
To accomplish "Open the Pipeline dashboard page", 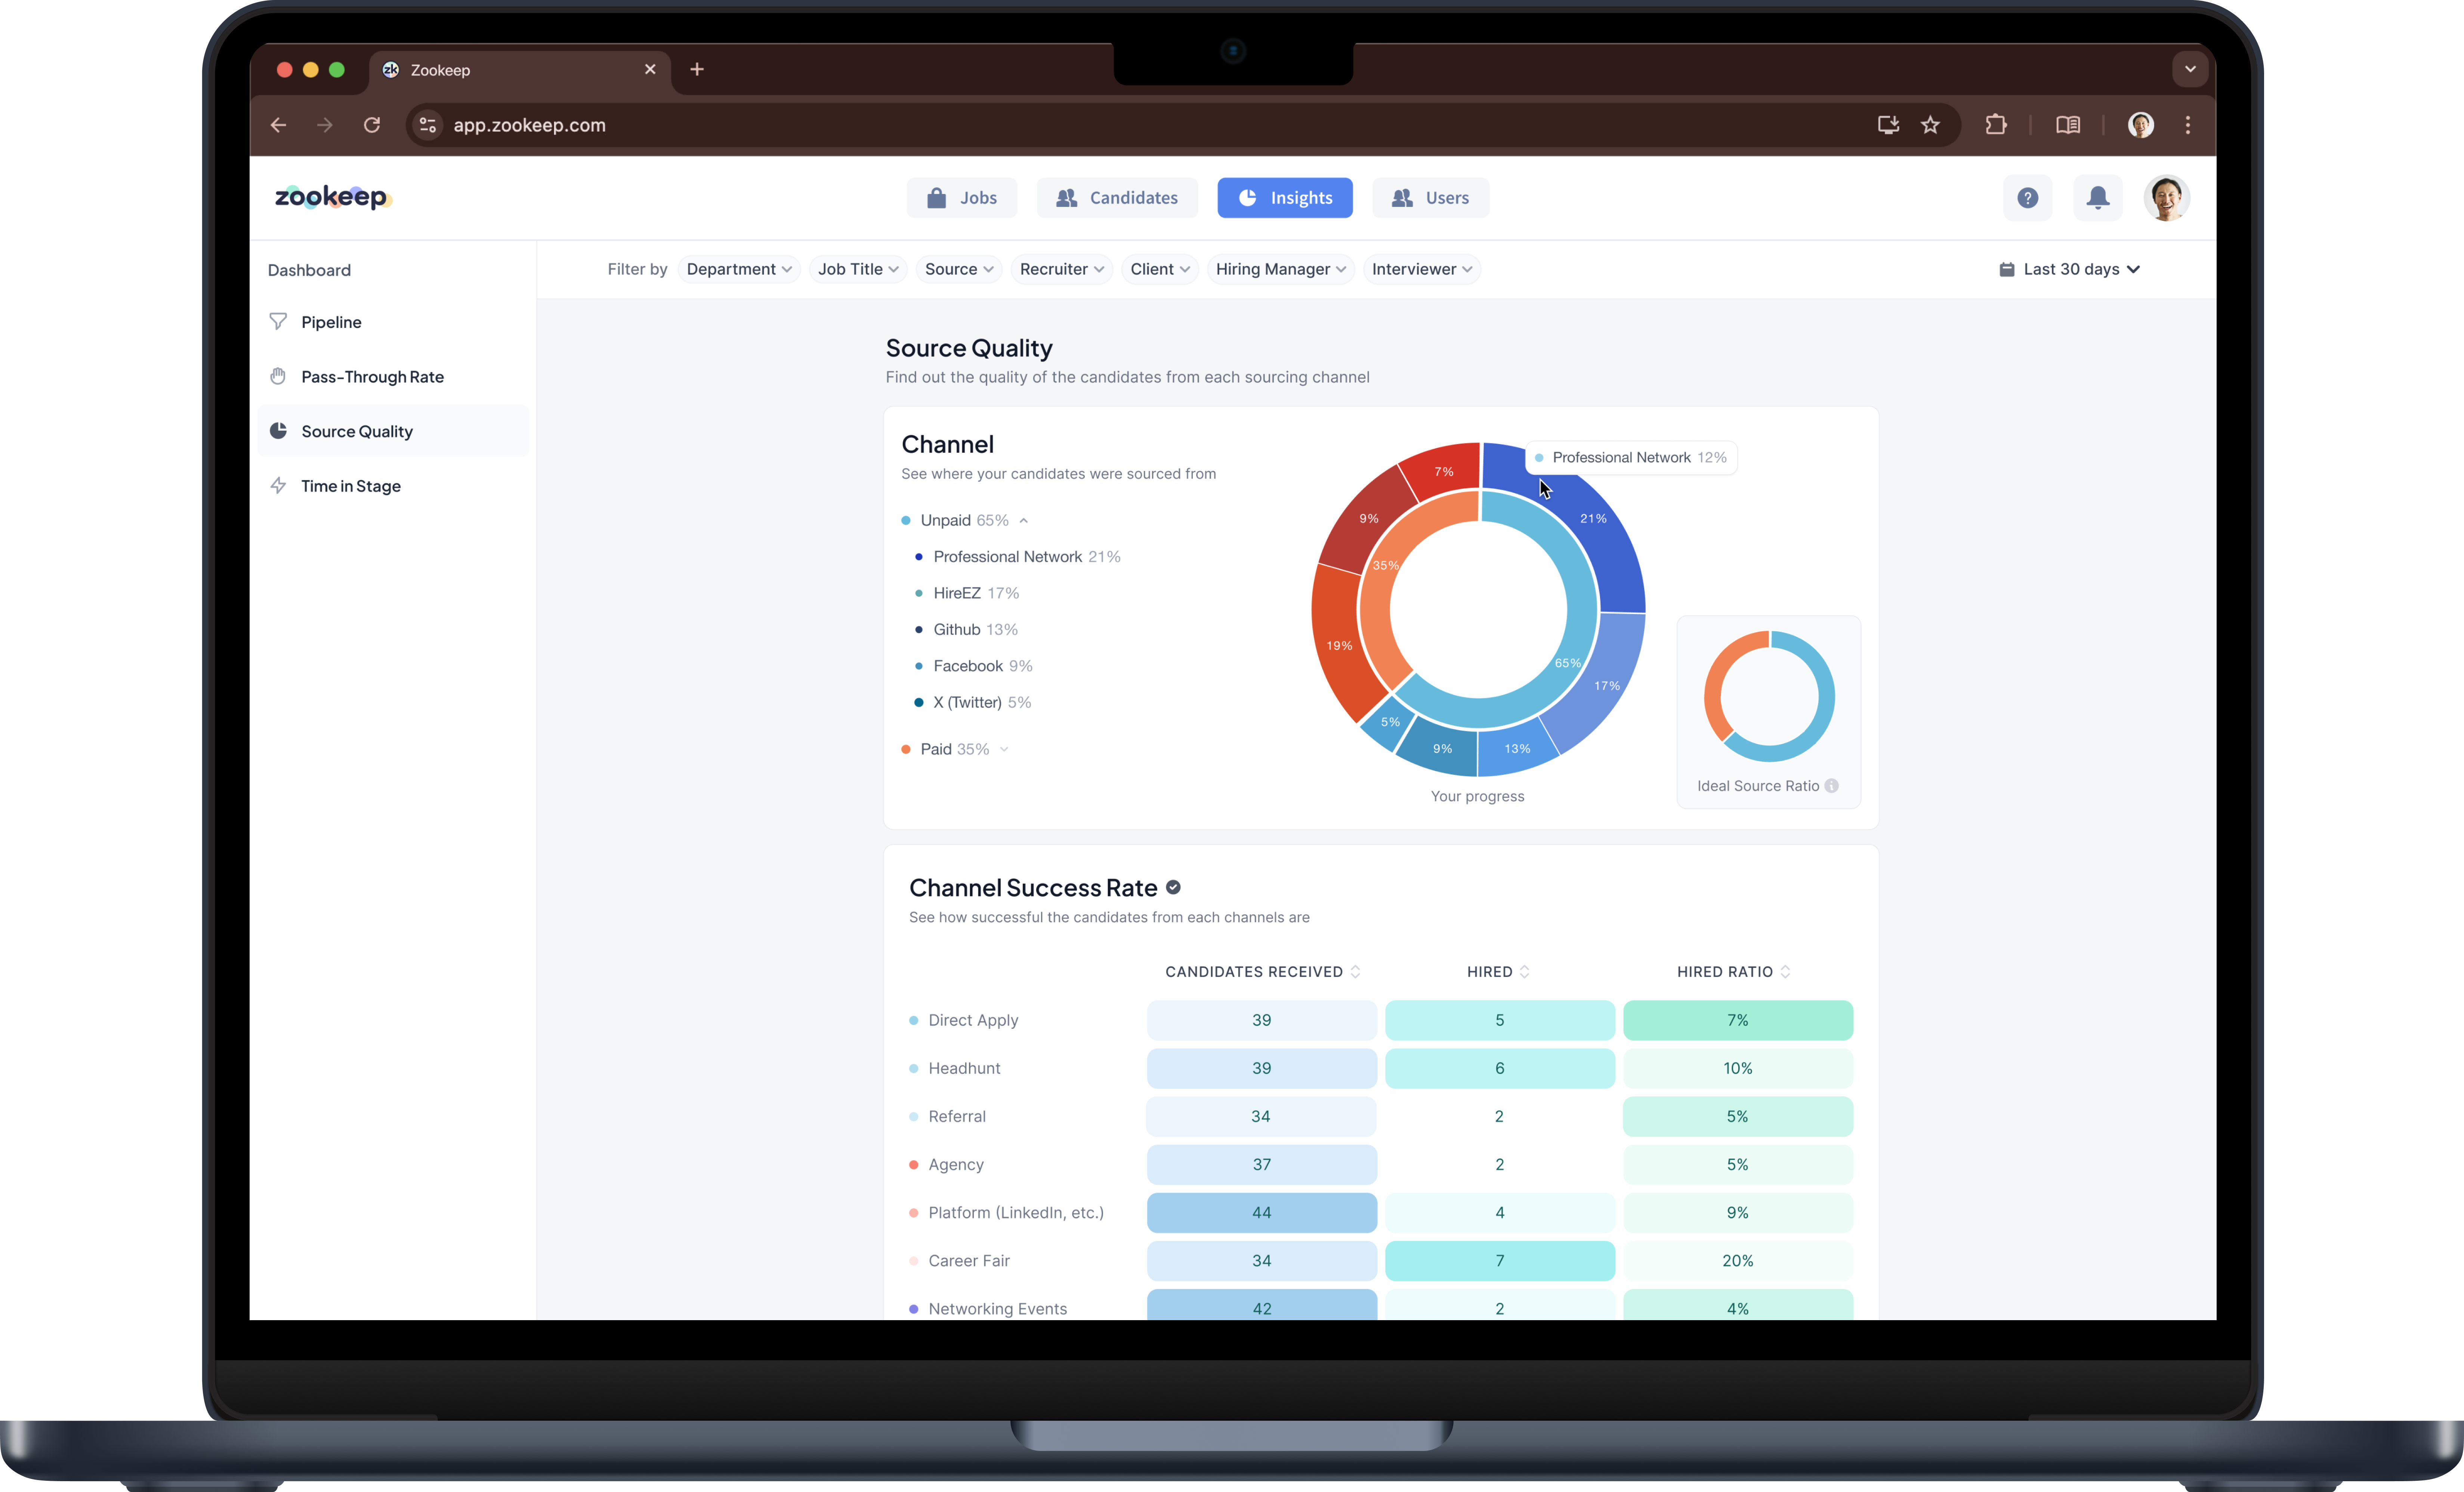I will (x=331, y=321).
